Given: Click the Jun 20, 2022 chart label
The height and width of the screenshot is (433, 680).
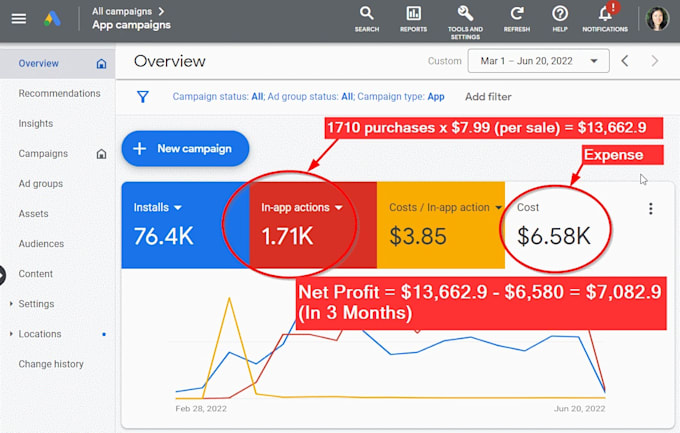Looking at the screenshot, I should [579, 408].
